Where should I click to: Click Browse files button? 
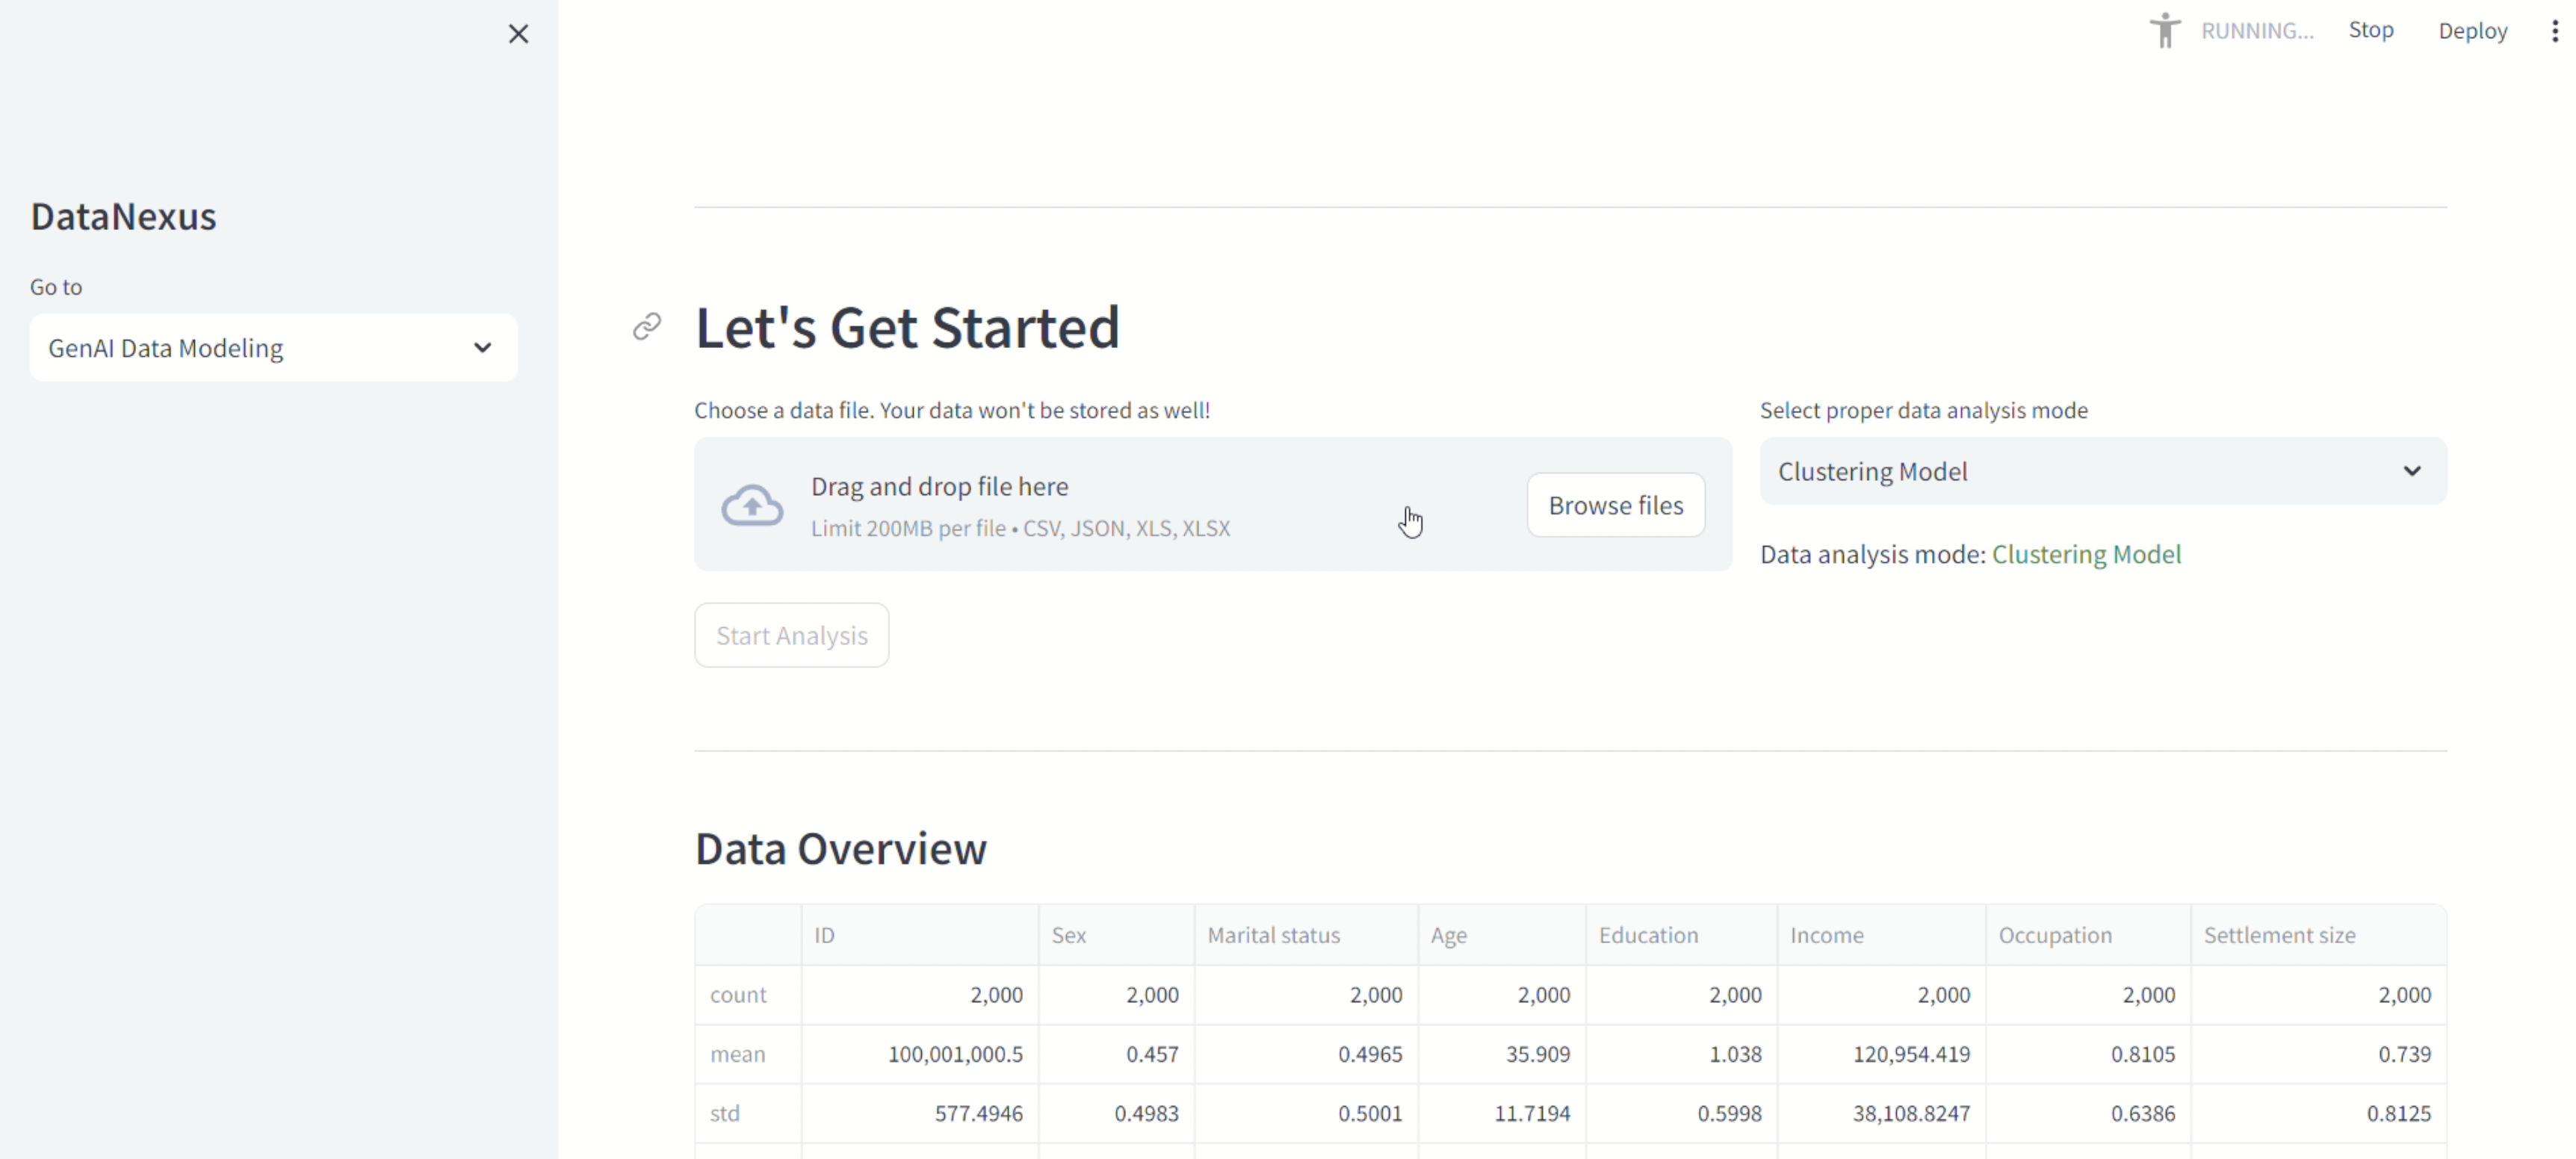click(x=1615, y=505)
